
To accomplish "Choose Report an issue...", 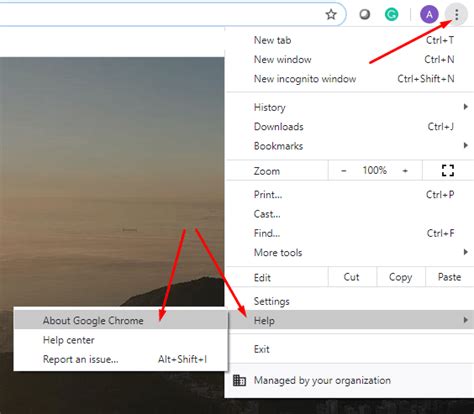I will click(x=121, y=359).
